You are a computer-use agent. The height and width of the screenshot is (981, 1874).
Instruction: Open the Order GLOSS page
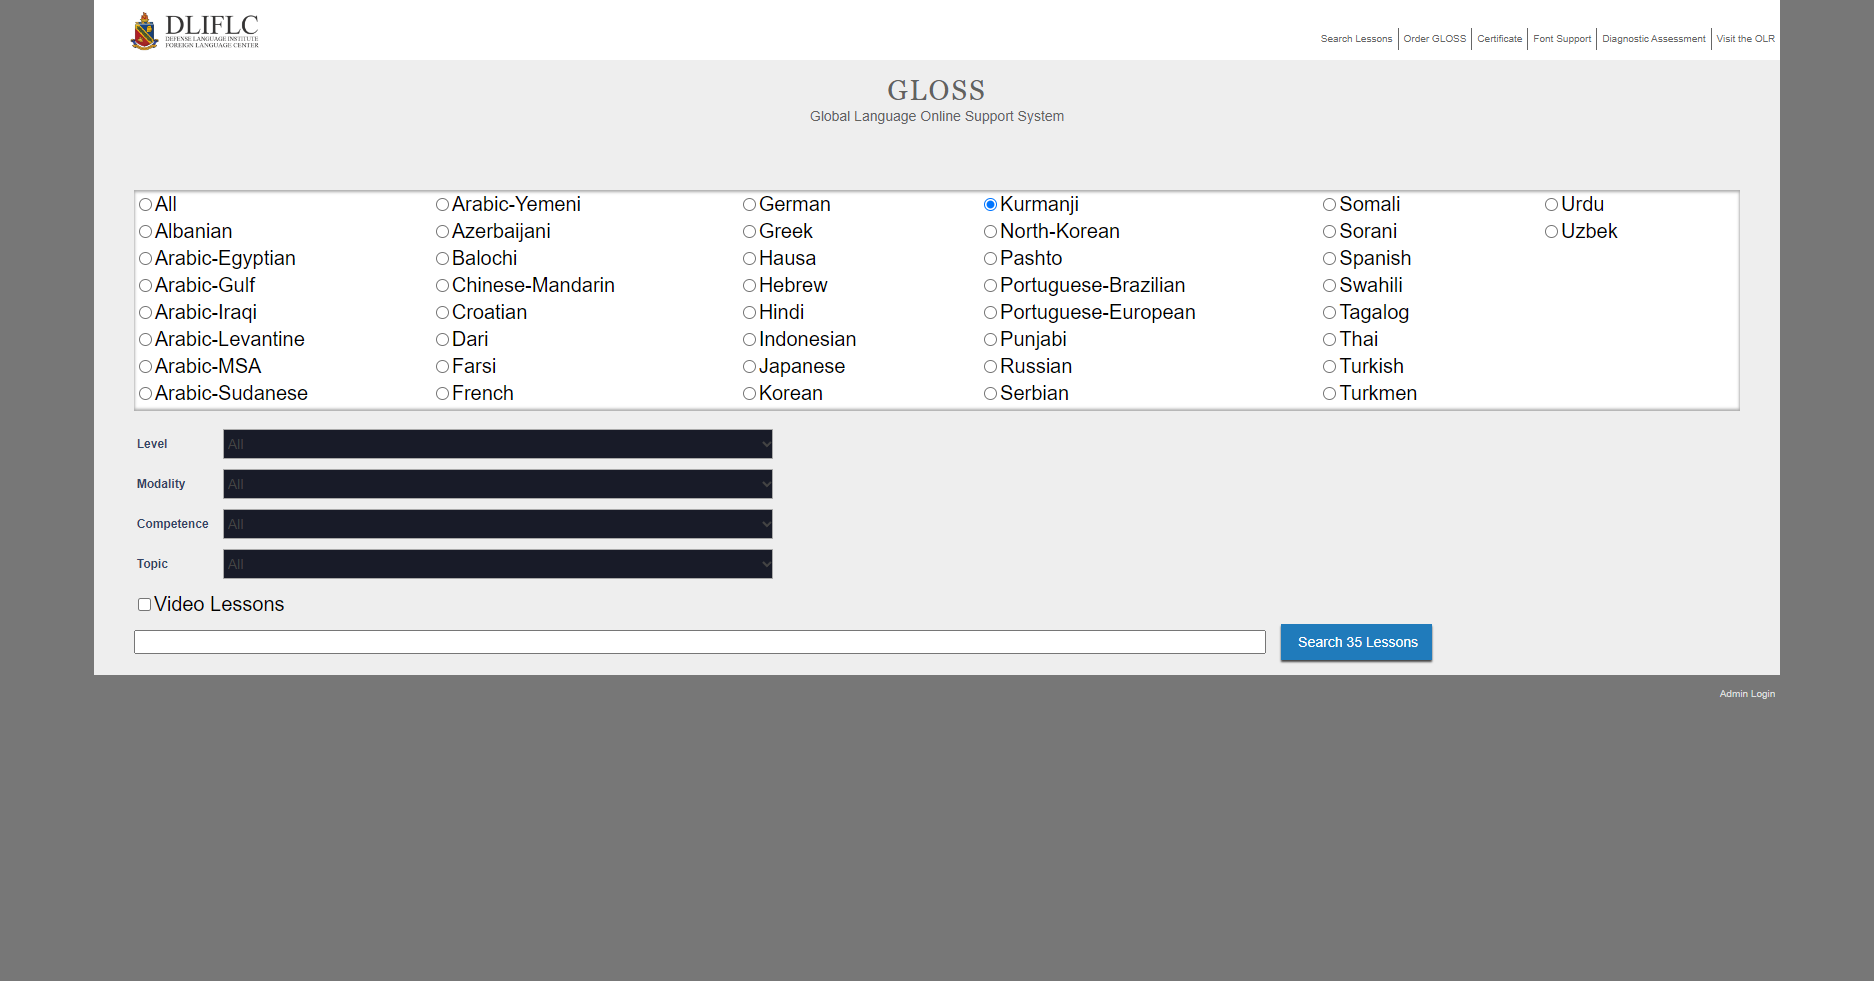tap(1434, 38)
